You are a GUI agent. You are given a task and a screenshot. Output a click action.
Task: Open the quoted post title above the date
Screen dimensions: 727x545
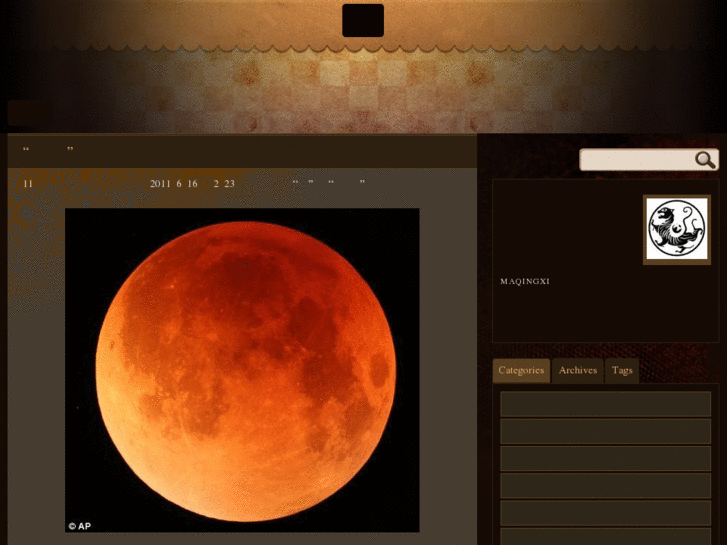tap(48, 150)
